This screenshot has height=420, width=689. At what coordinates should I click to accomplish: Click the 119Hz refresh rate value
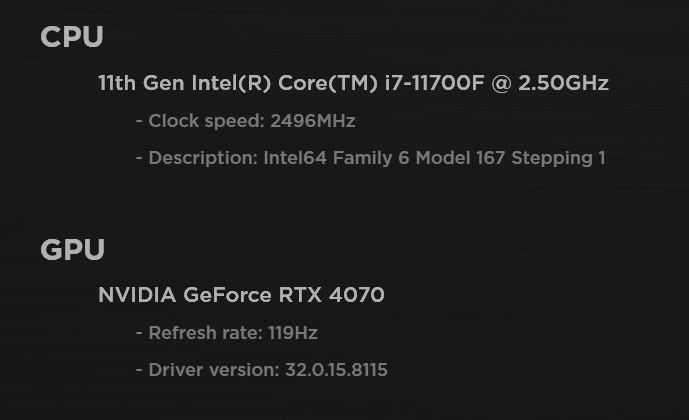293,333
